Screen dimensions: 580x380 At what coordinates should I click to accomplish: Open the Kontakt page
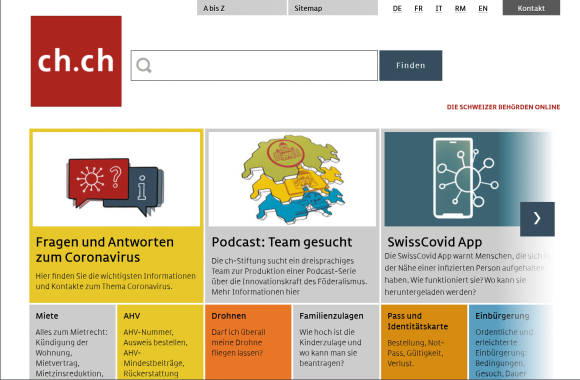531,8
